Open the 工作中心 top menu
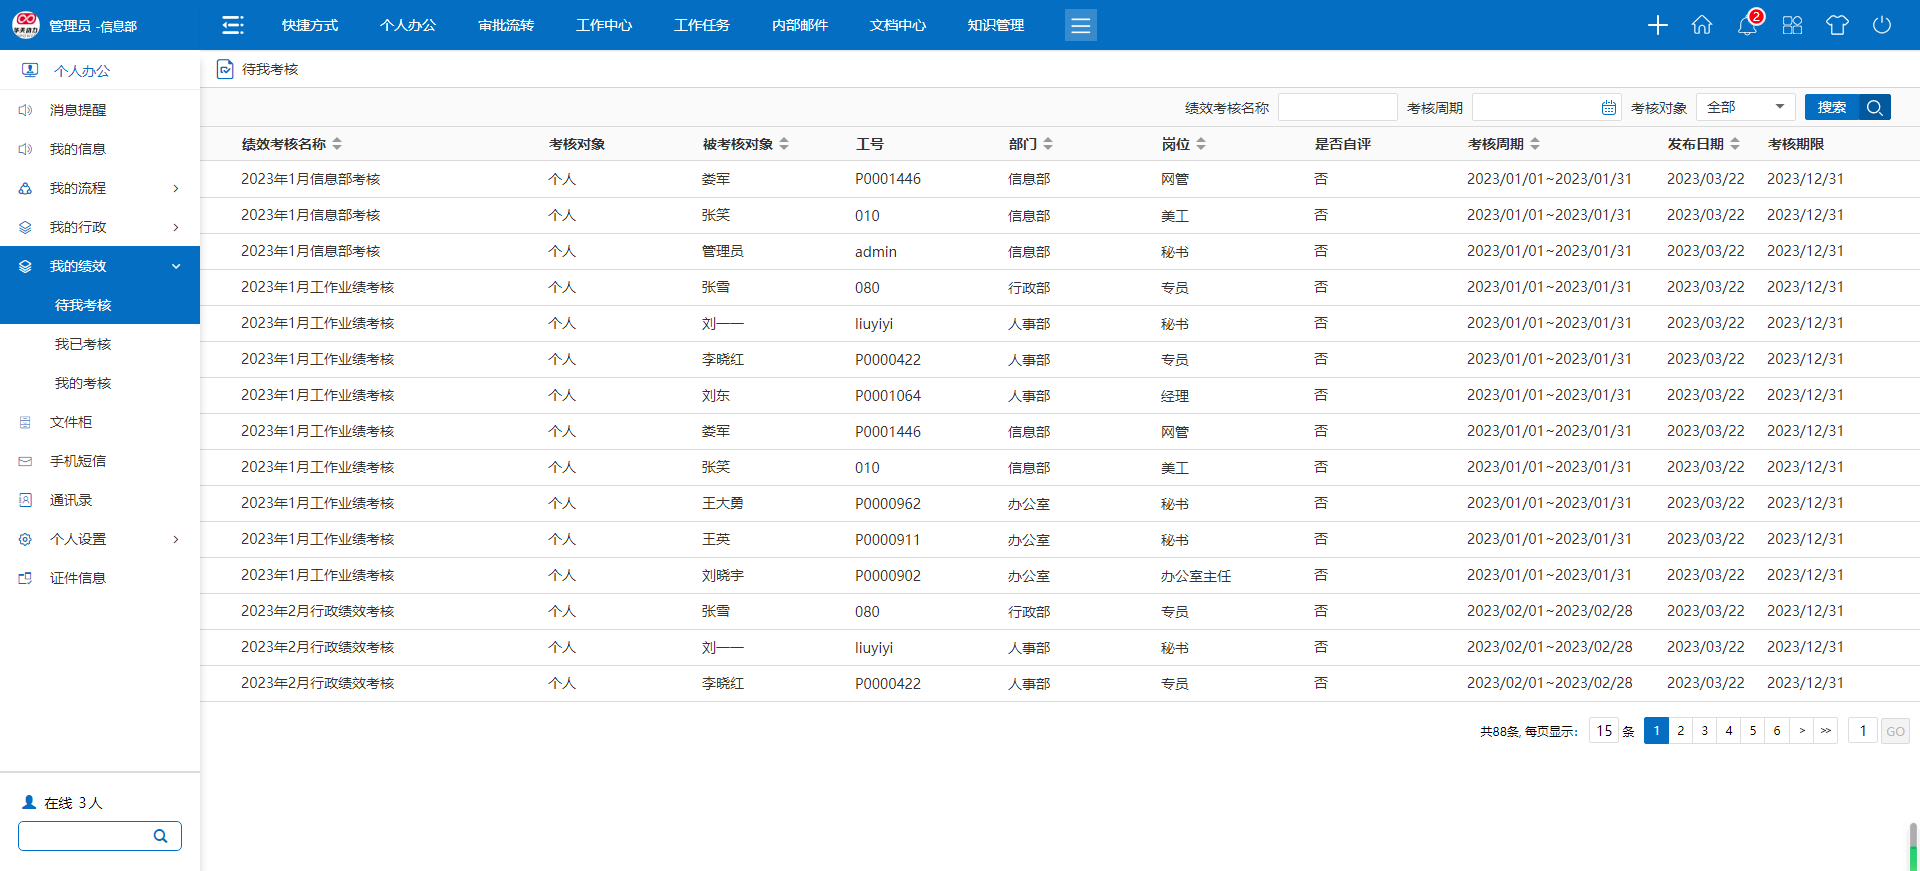This screenshot has width=1920, height=871. pyautogui.click(x=604, y=25)
